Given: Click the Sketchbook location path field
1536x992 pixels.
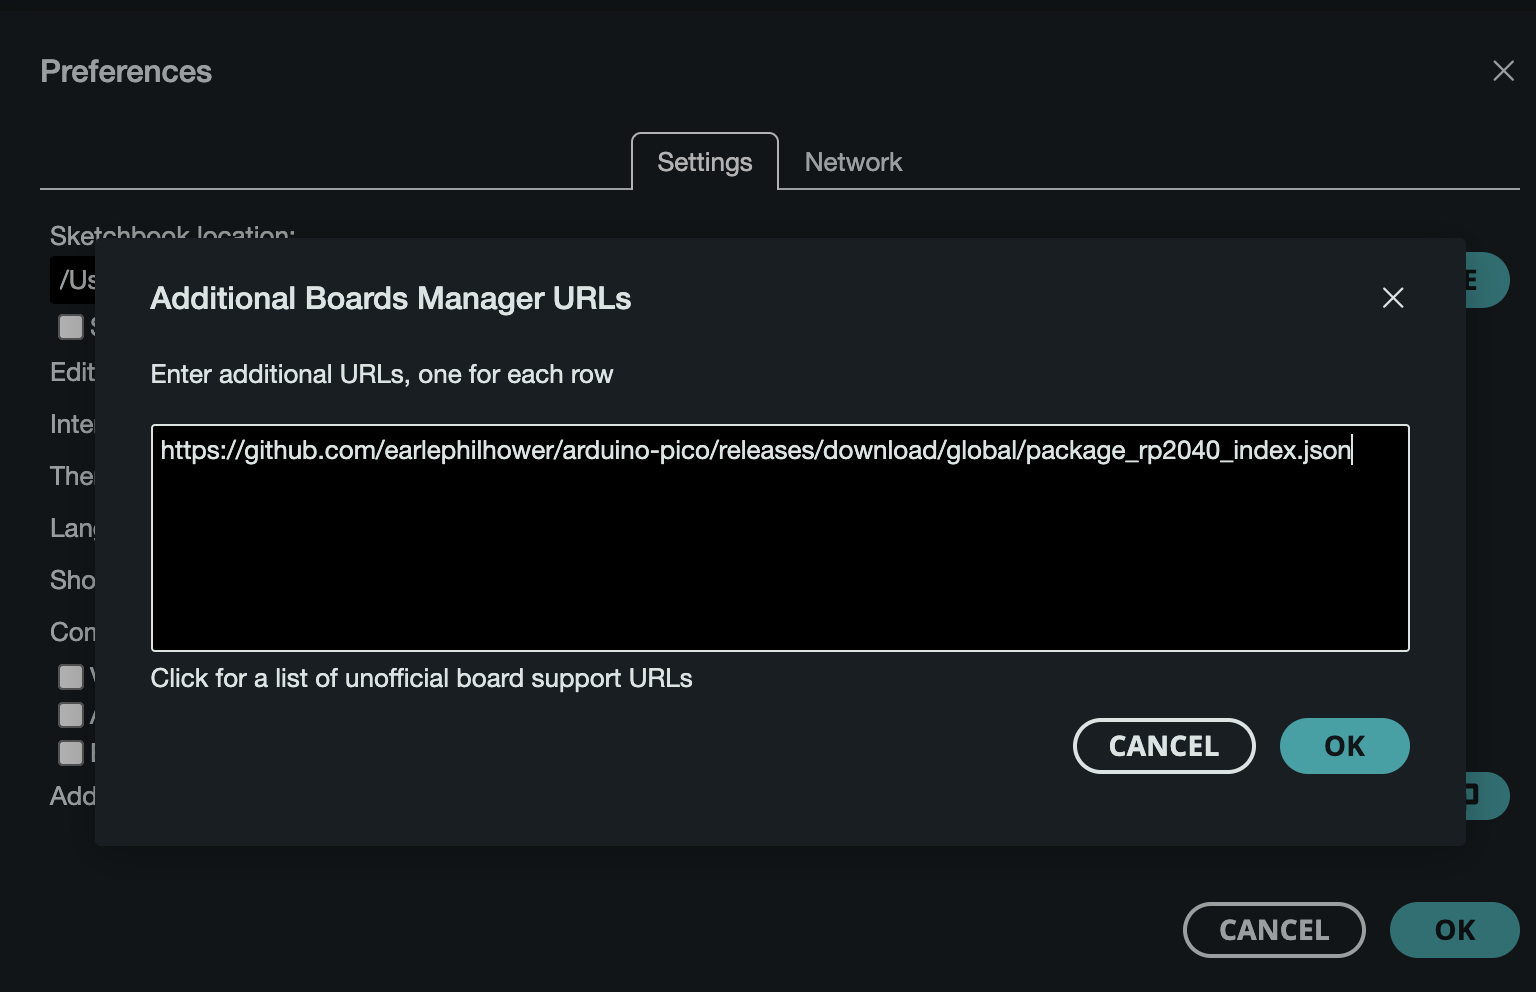Looking at the screenshot, I should [73, 280].
